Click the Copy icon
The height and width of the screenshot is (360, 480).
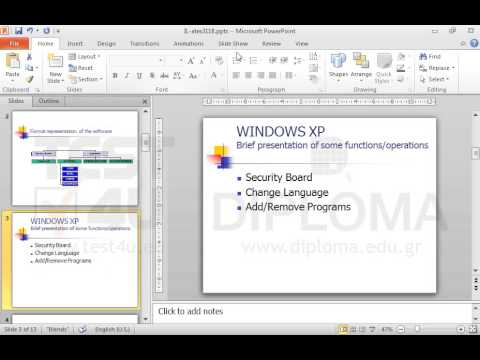29,68
